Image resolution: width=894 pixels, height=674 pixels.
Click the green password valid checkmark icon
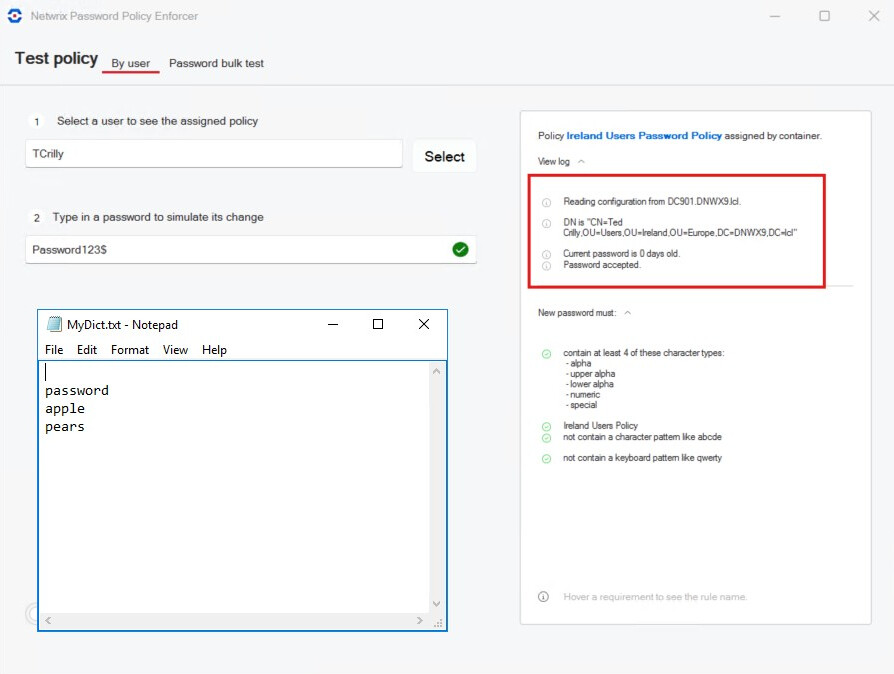(x=460, y=249)
